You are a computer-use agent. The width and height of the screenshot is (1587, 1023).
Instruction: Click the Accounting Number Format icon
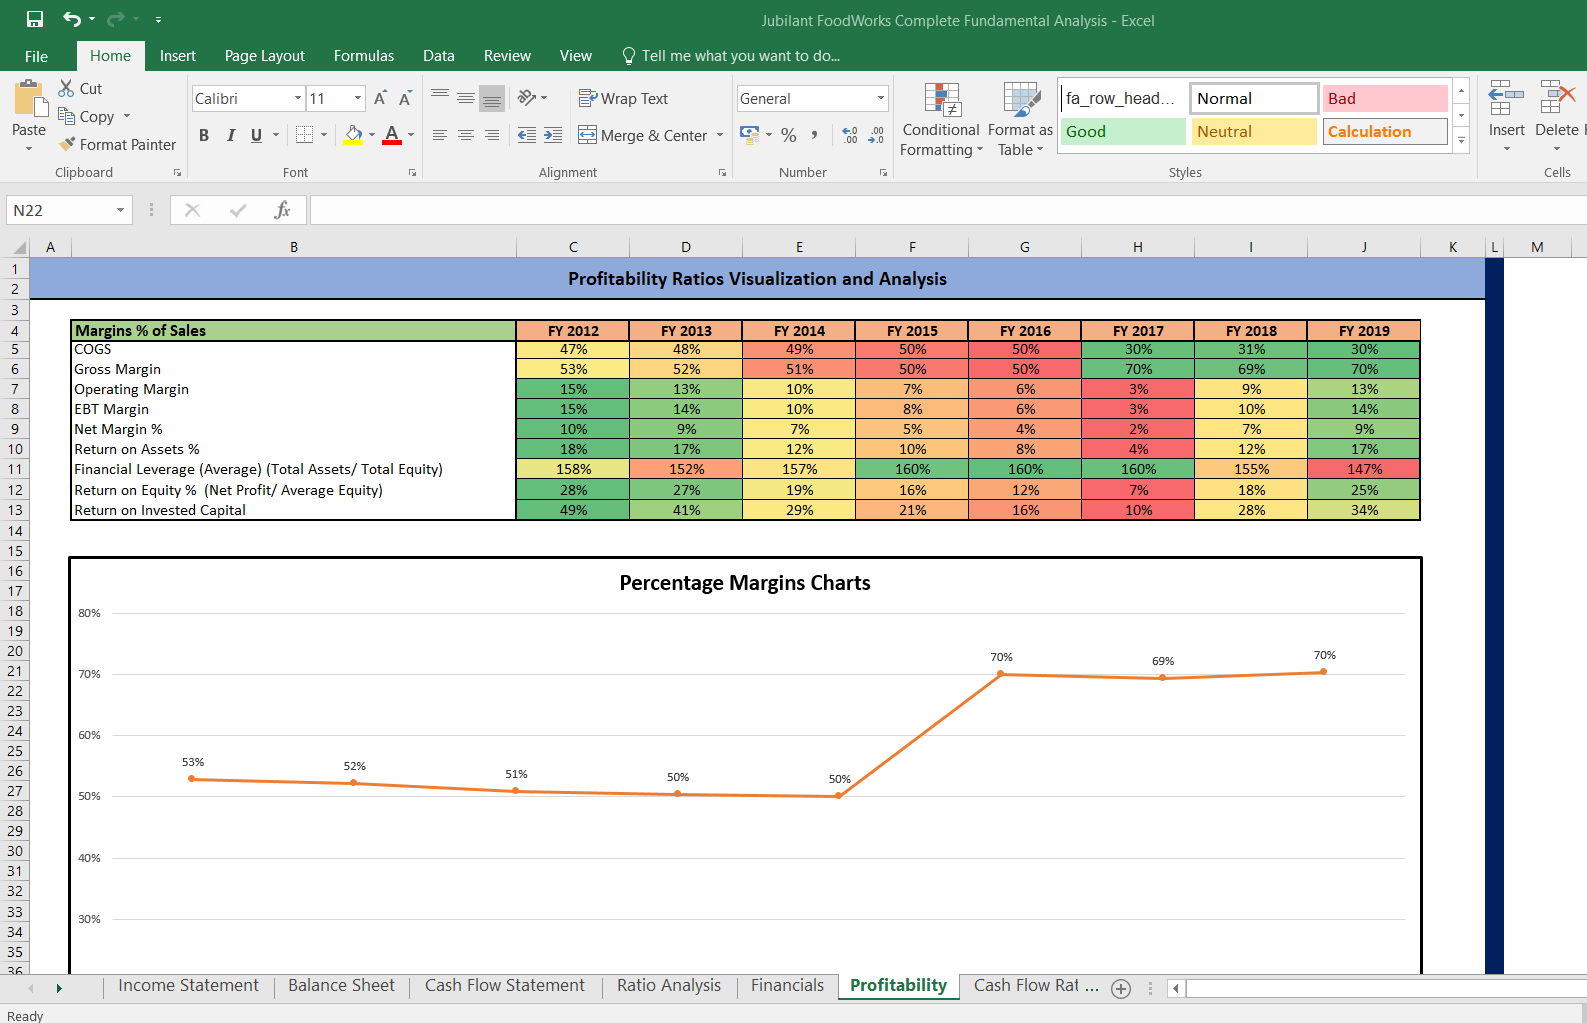point(749,134)
